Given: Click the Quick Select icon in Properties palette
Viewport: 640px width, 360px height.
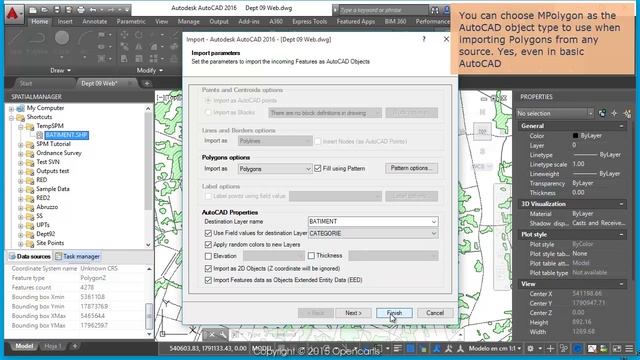Looking at the screenshot, I should click(x=627, y=113).
